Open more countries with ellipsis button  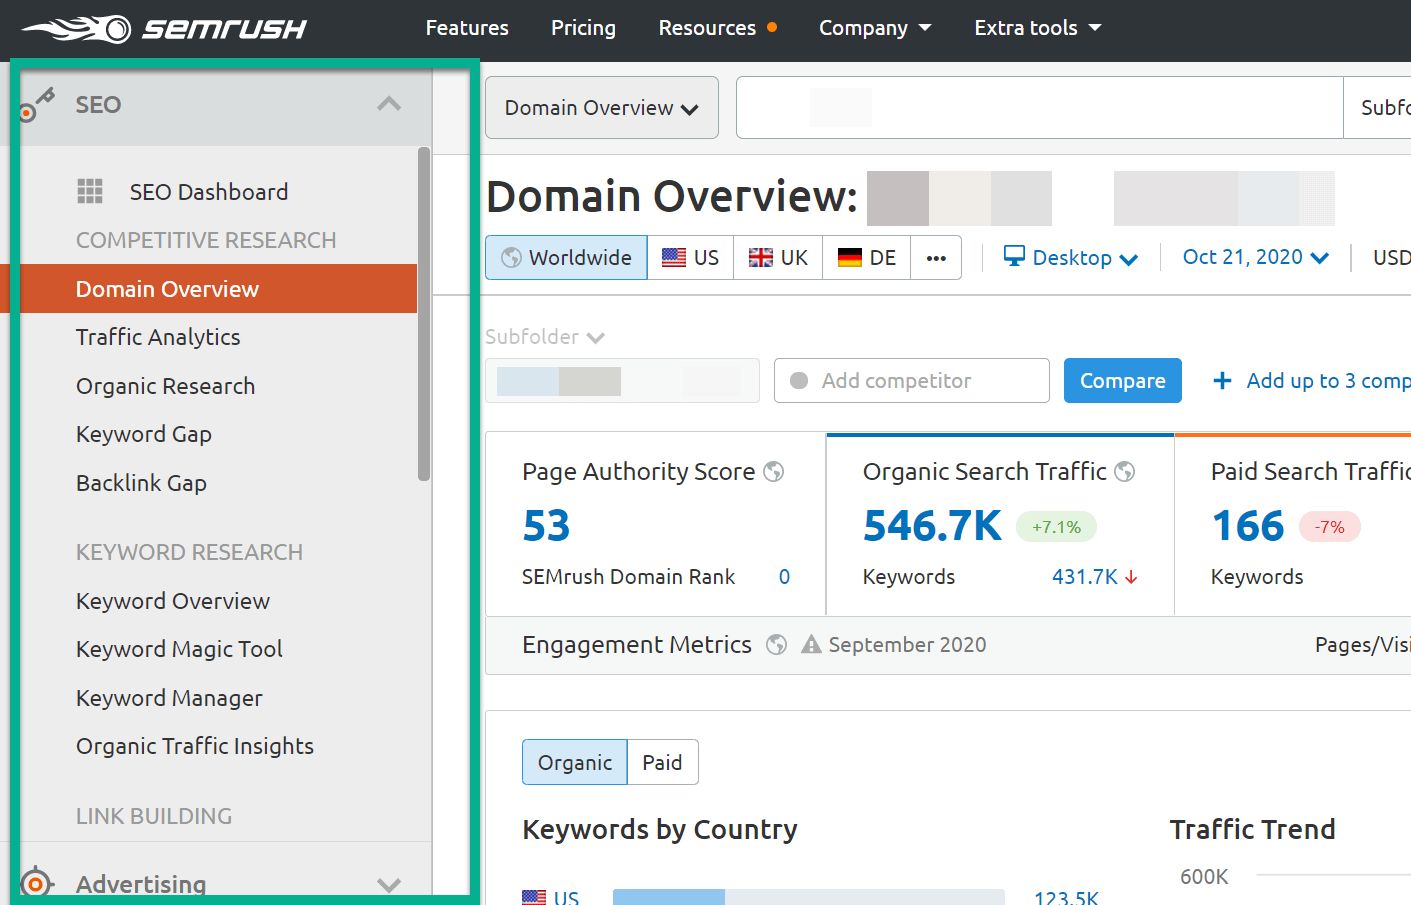(x=936, y=258)
